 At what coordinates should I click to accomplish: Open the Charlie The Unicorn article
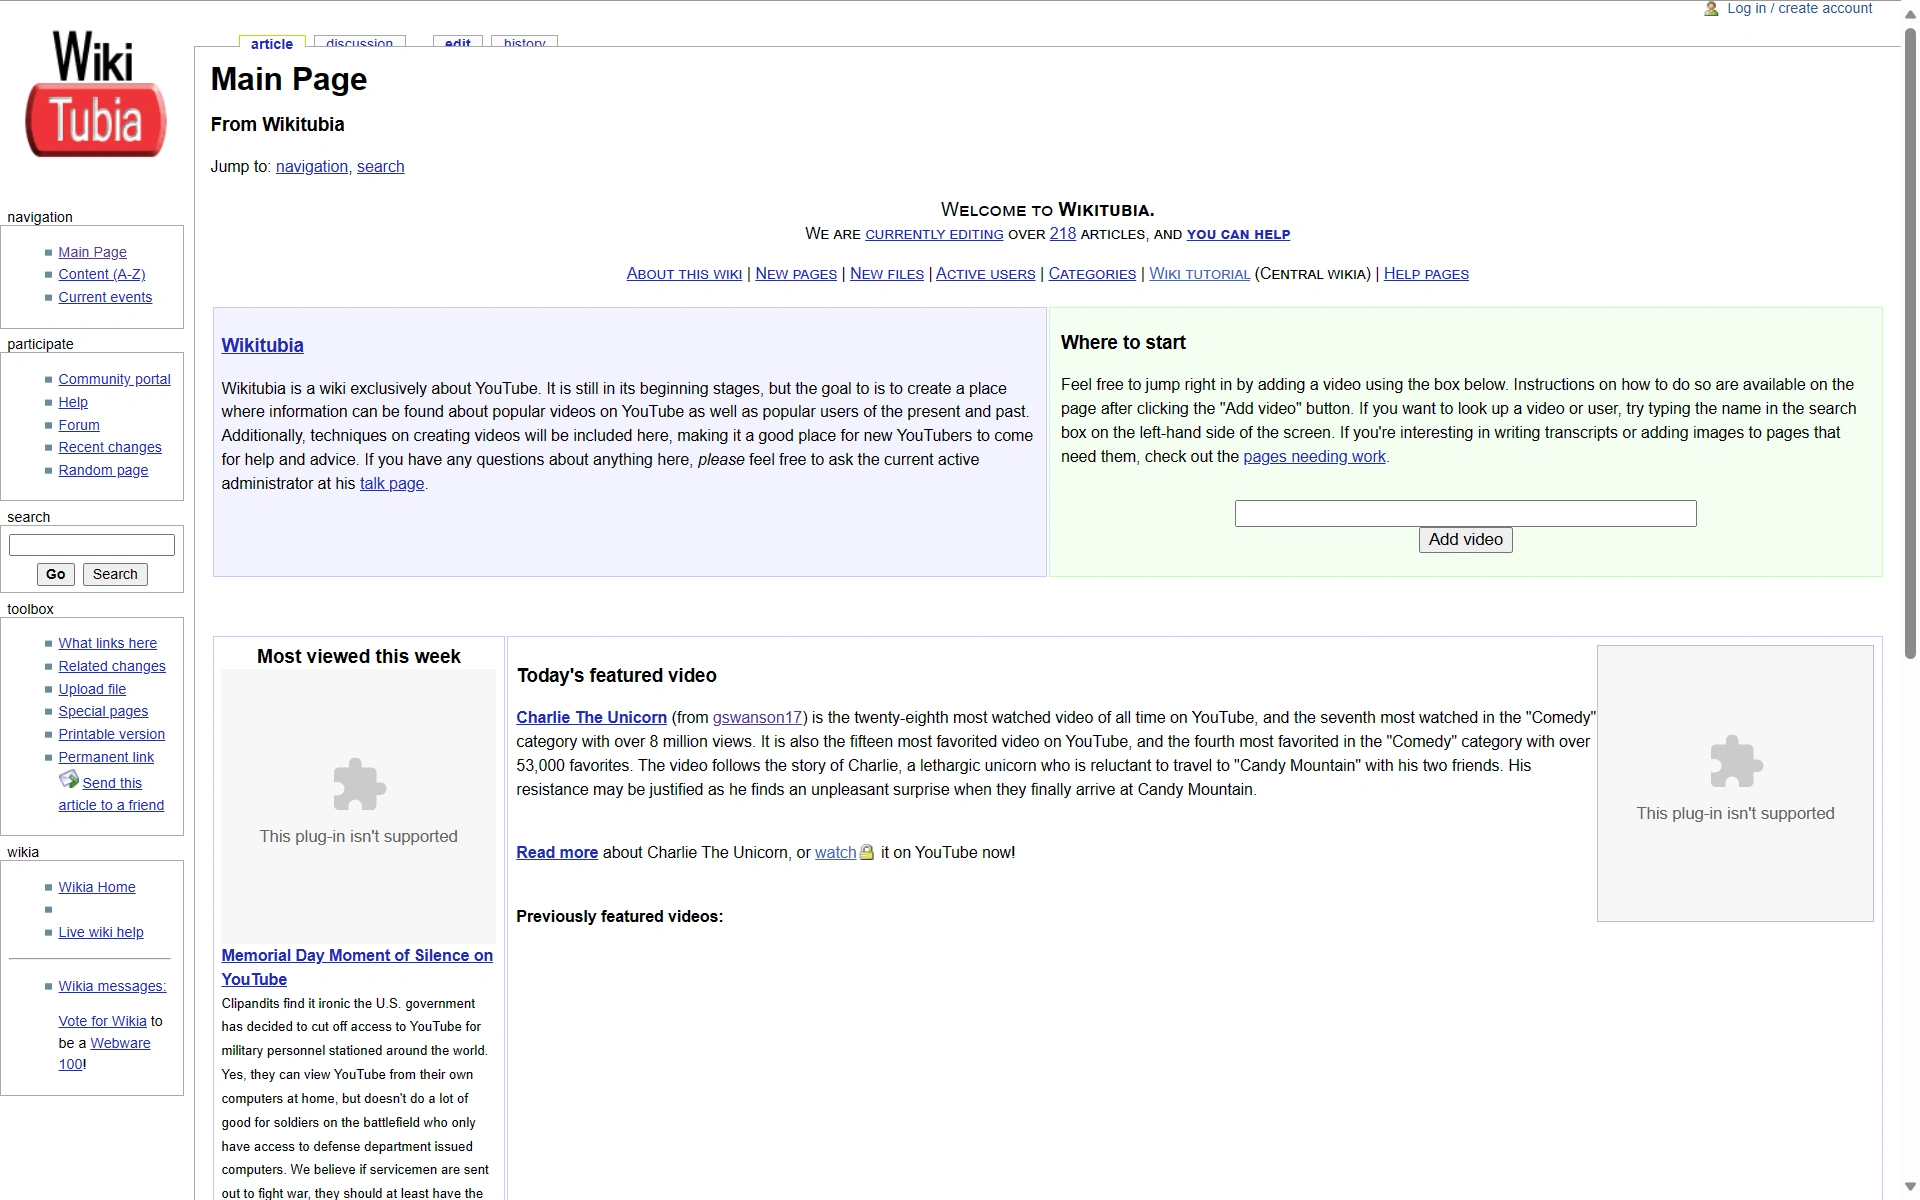click(x=590, y=717)
